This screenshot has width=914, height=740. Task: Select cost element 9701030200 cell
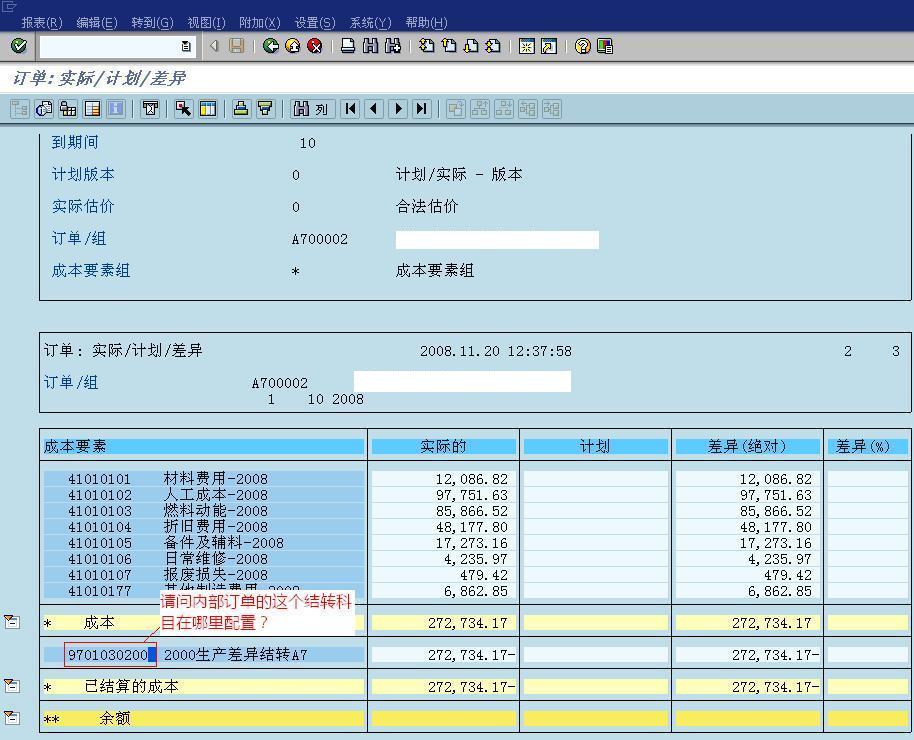[x=108, y=655]
